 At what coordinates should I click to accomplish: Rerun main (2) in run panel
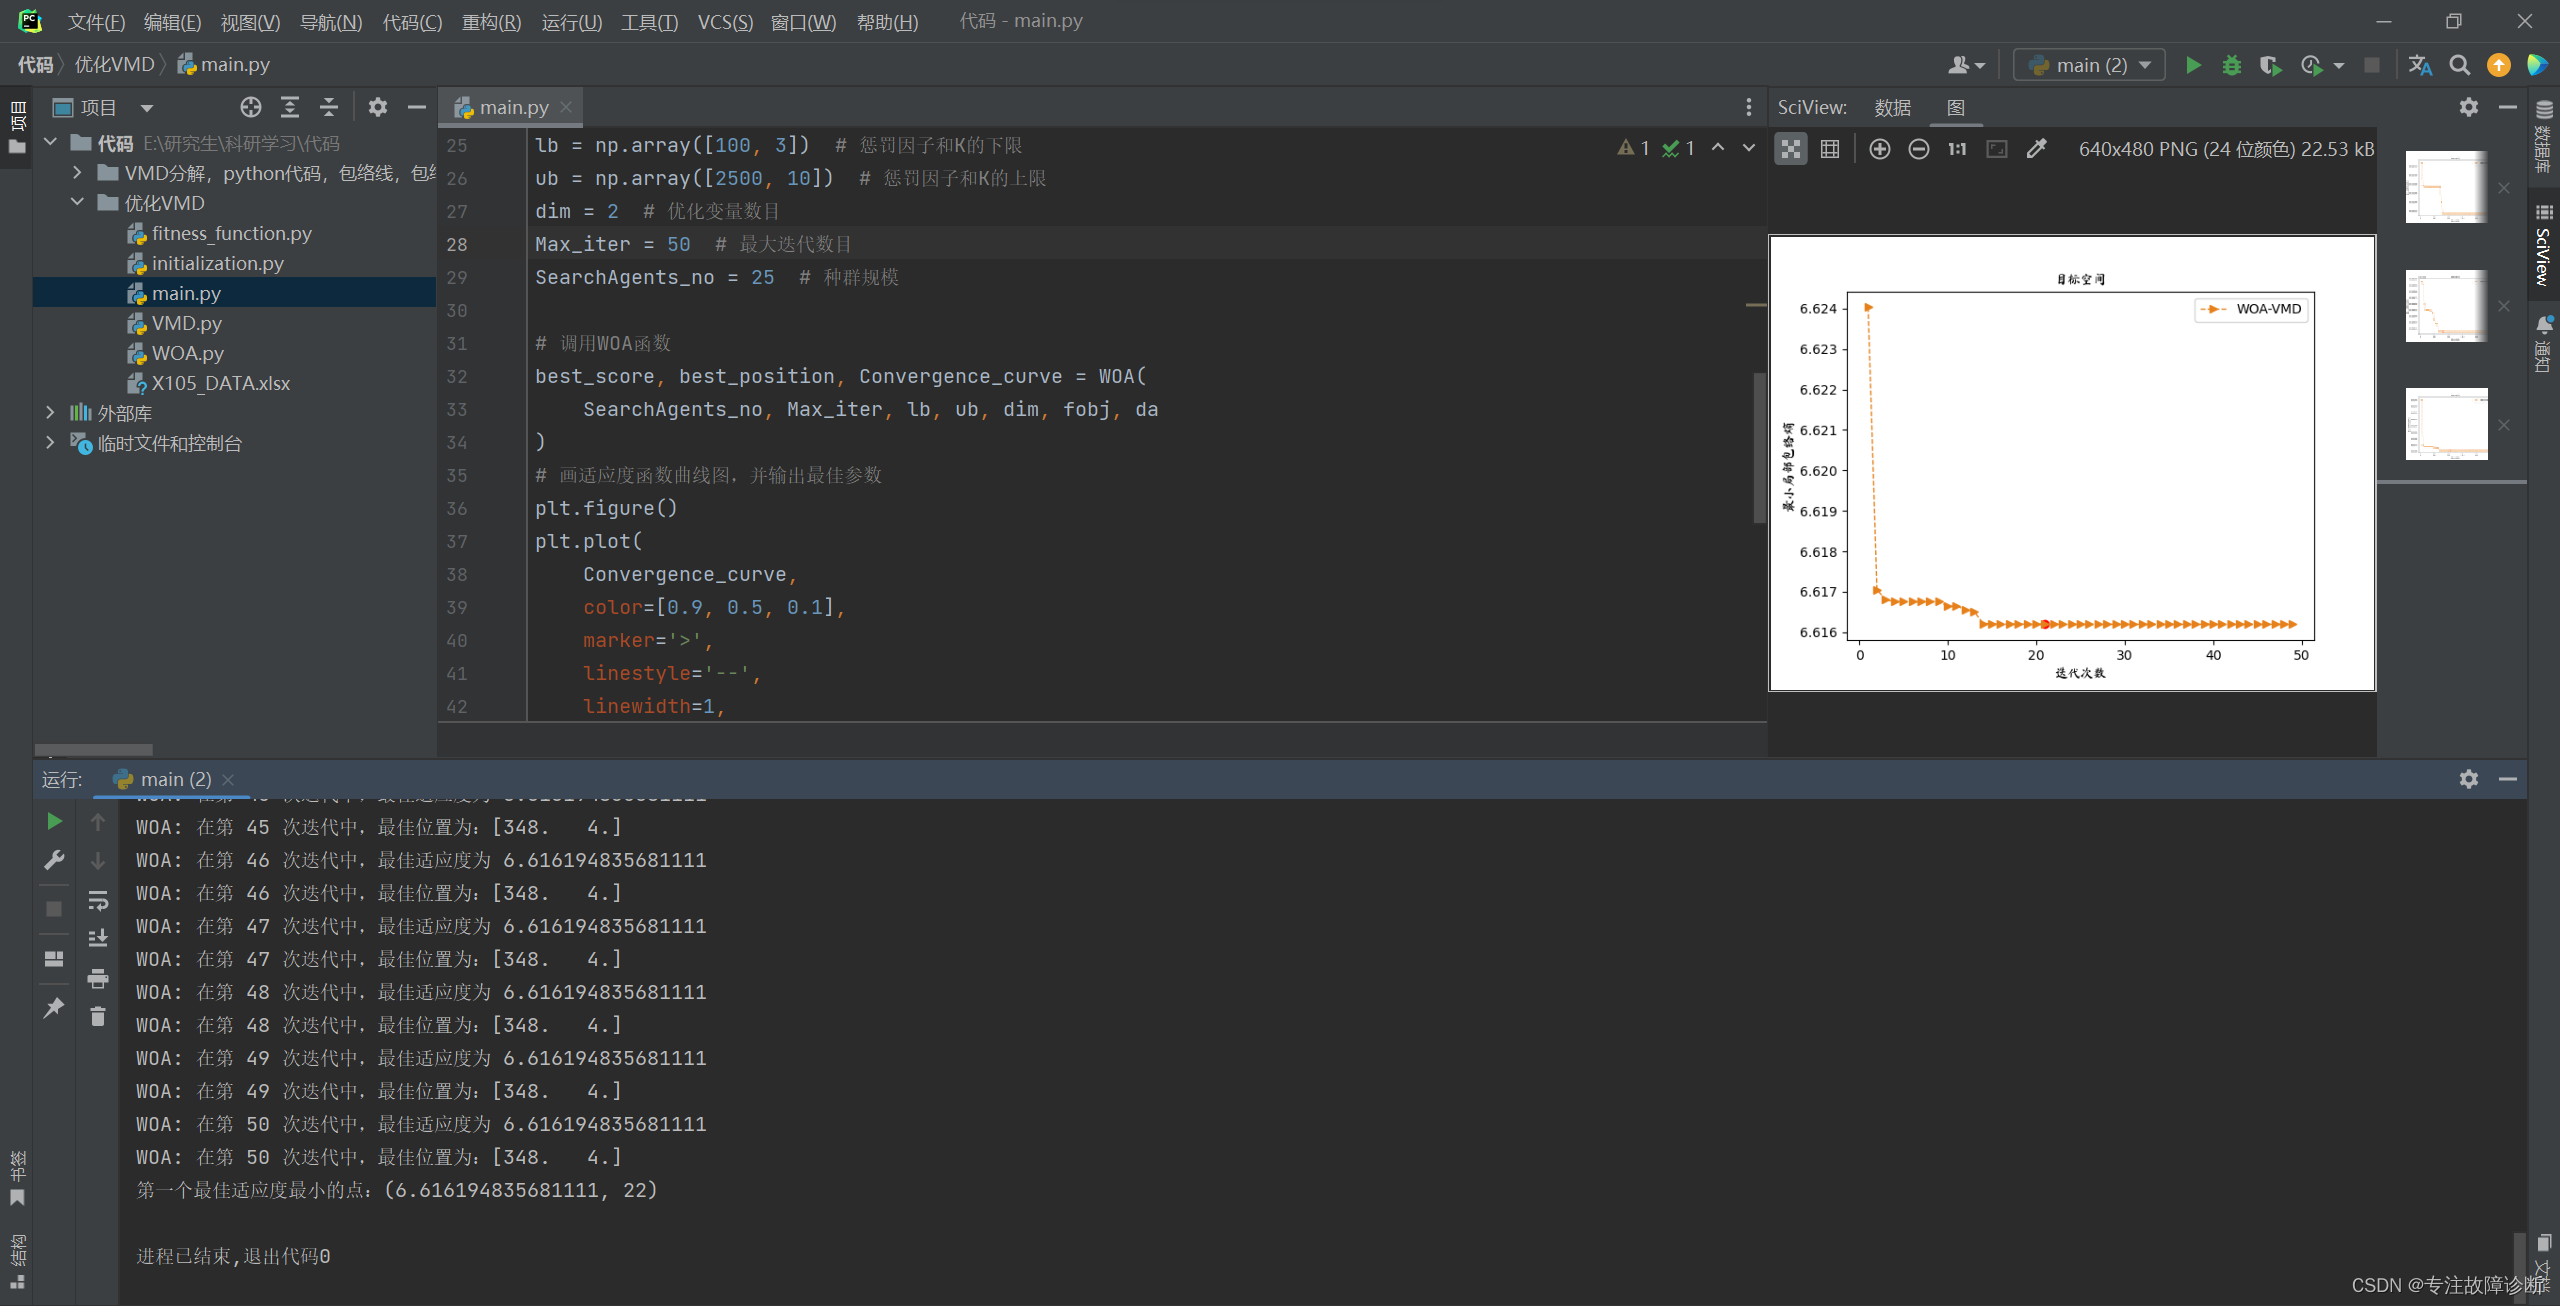click(x=54, y=821)
